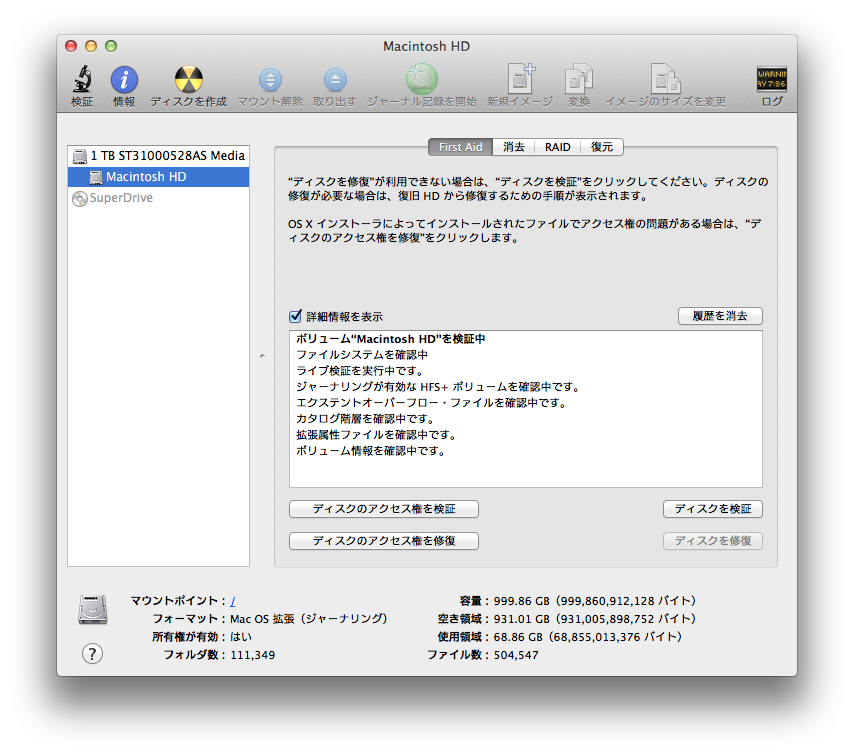Screen dimensions: 854x755
Task: Click log line エクステントオーバーフロー・ファイルを確認中です。
Action: [x=432, y=403]
